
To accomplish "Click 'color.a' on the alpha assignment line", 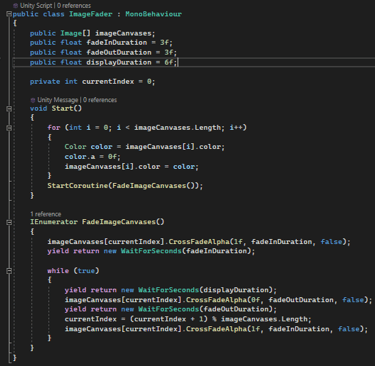I will point(80,157).
